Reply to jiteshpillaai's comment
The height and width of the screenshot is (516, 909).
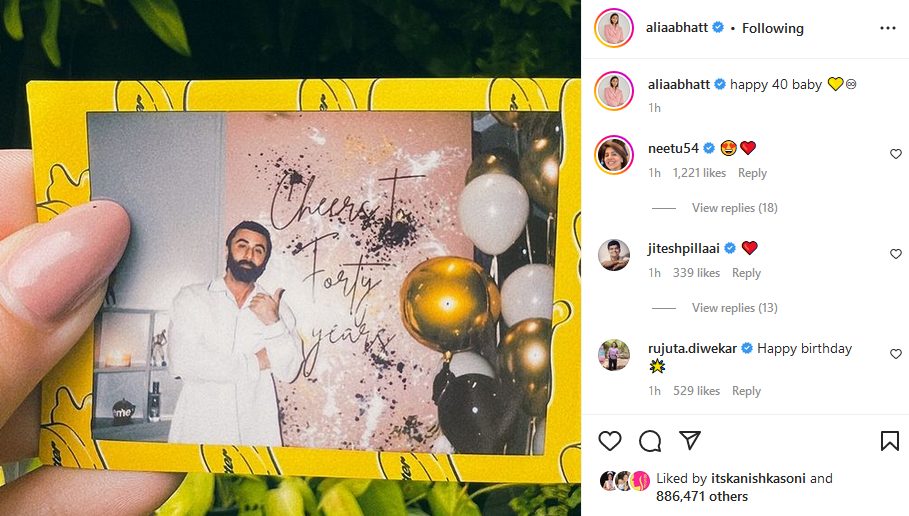point(746,273)
